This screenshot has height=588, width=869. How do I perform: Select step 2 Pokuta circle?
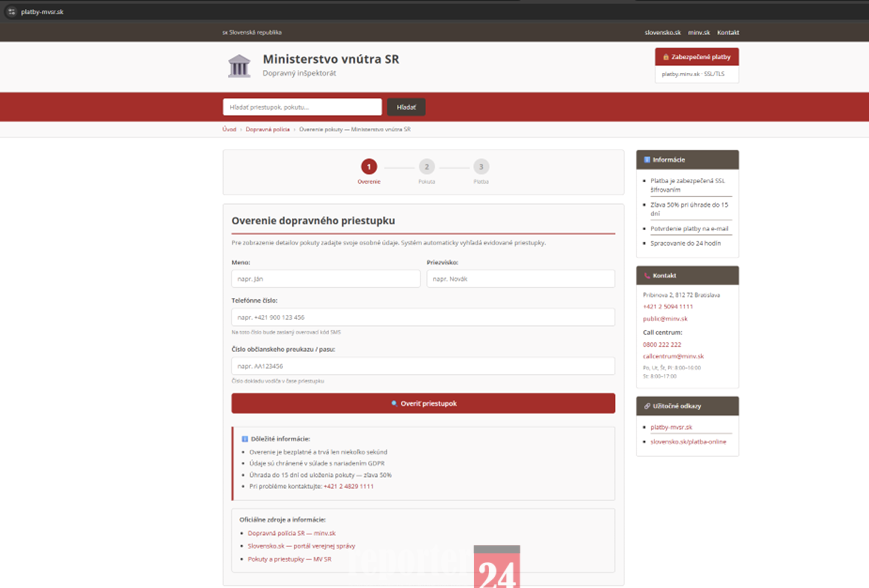[x=427, y=167]
